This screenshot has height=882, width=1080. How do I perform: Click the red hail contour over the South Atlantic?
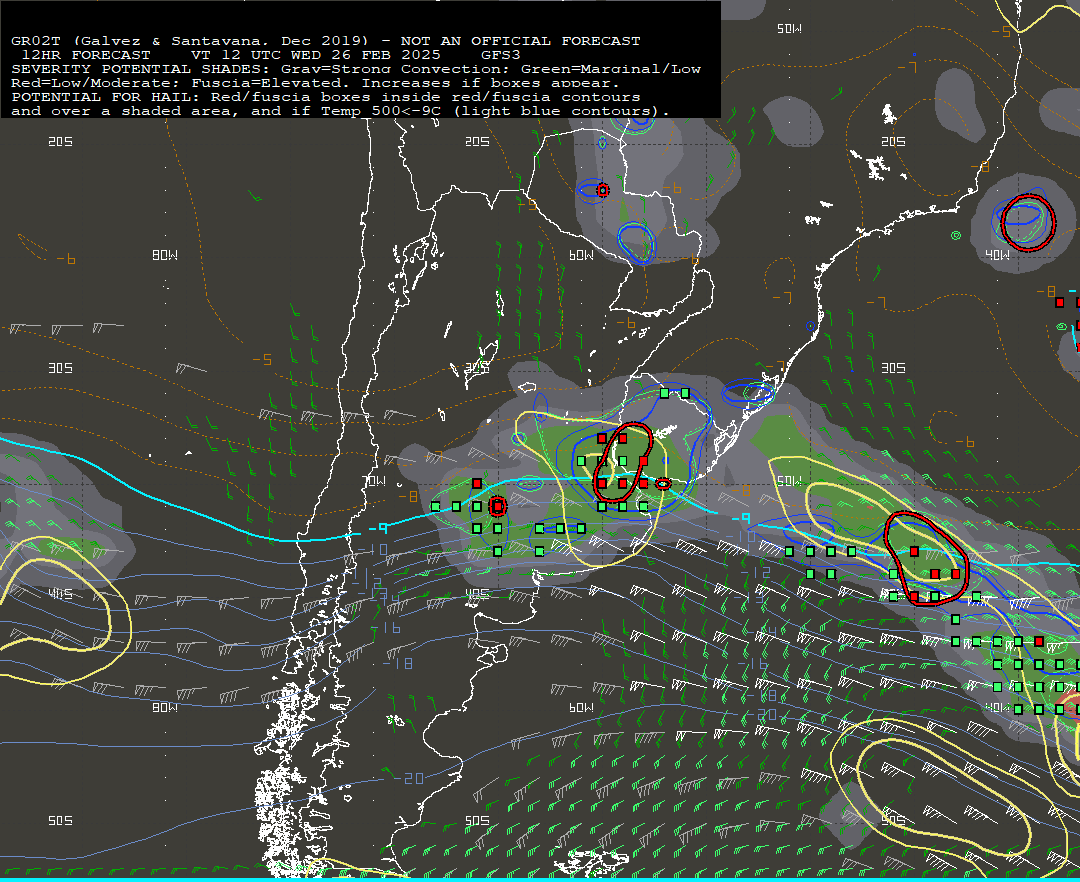click(926, 558)
